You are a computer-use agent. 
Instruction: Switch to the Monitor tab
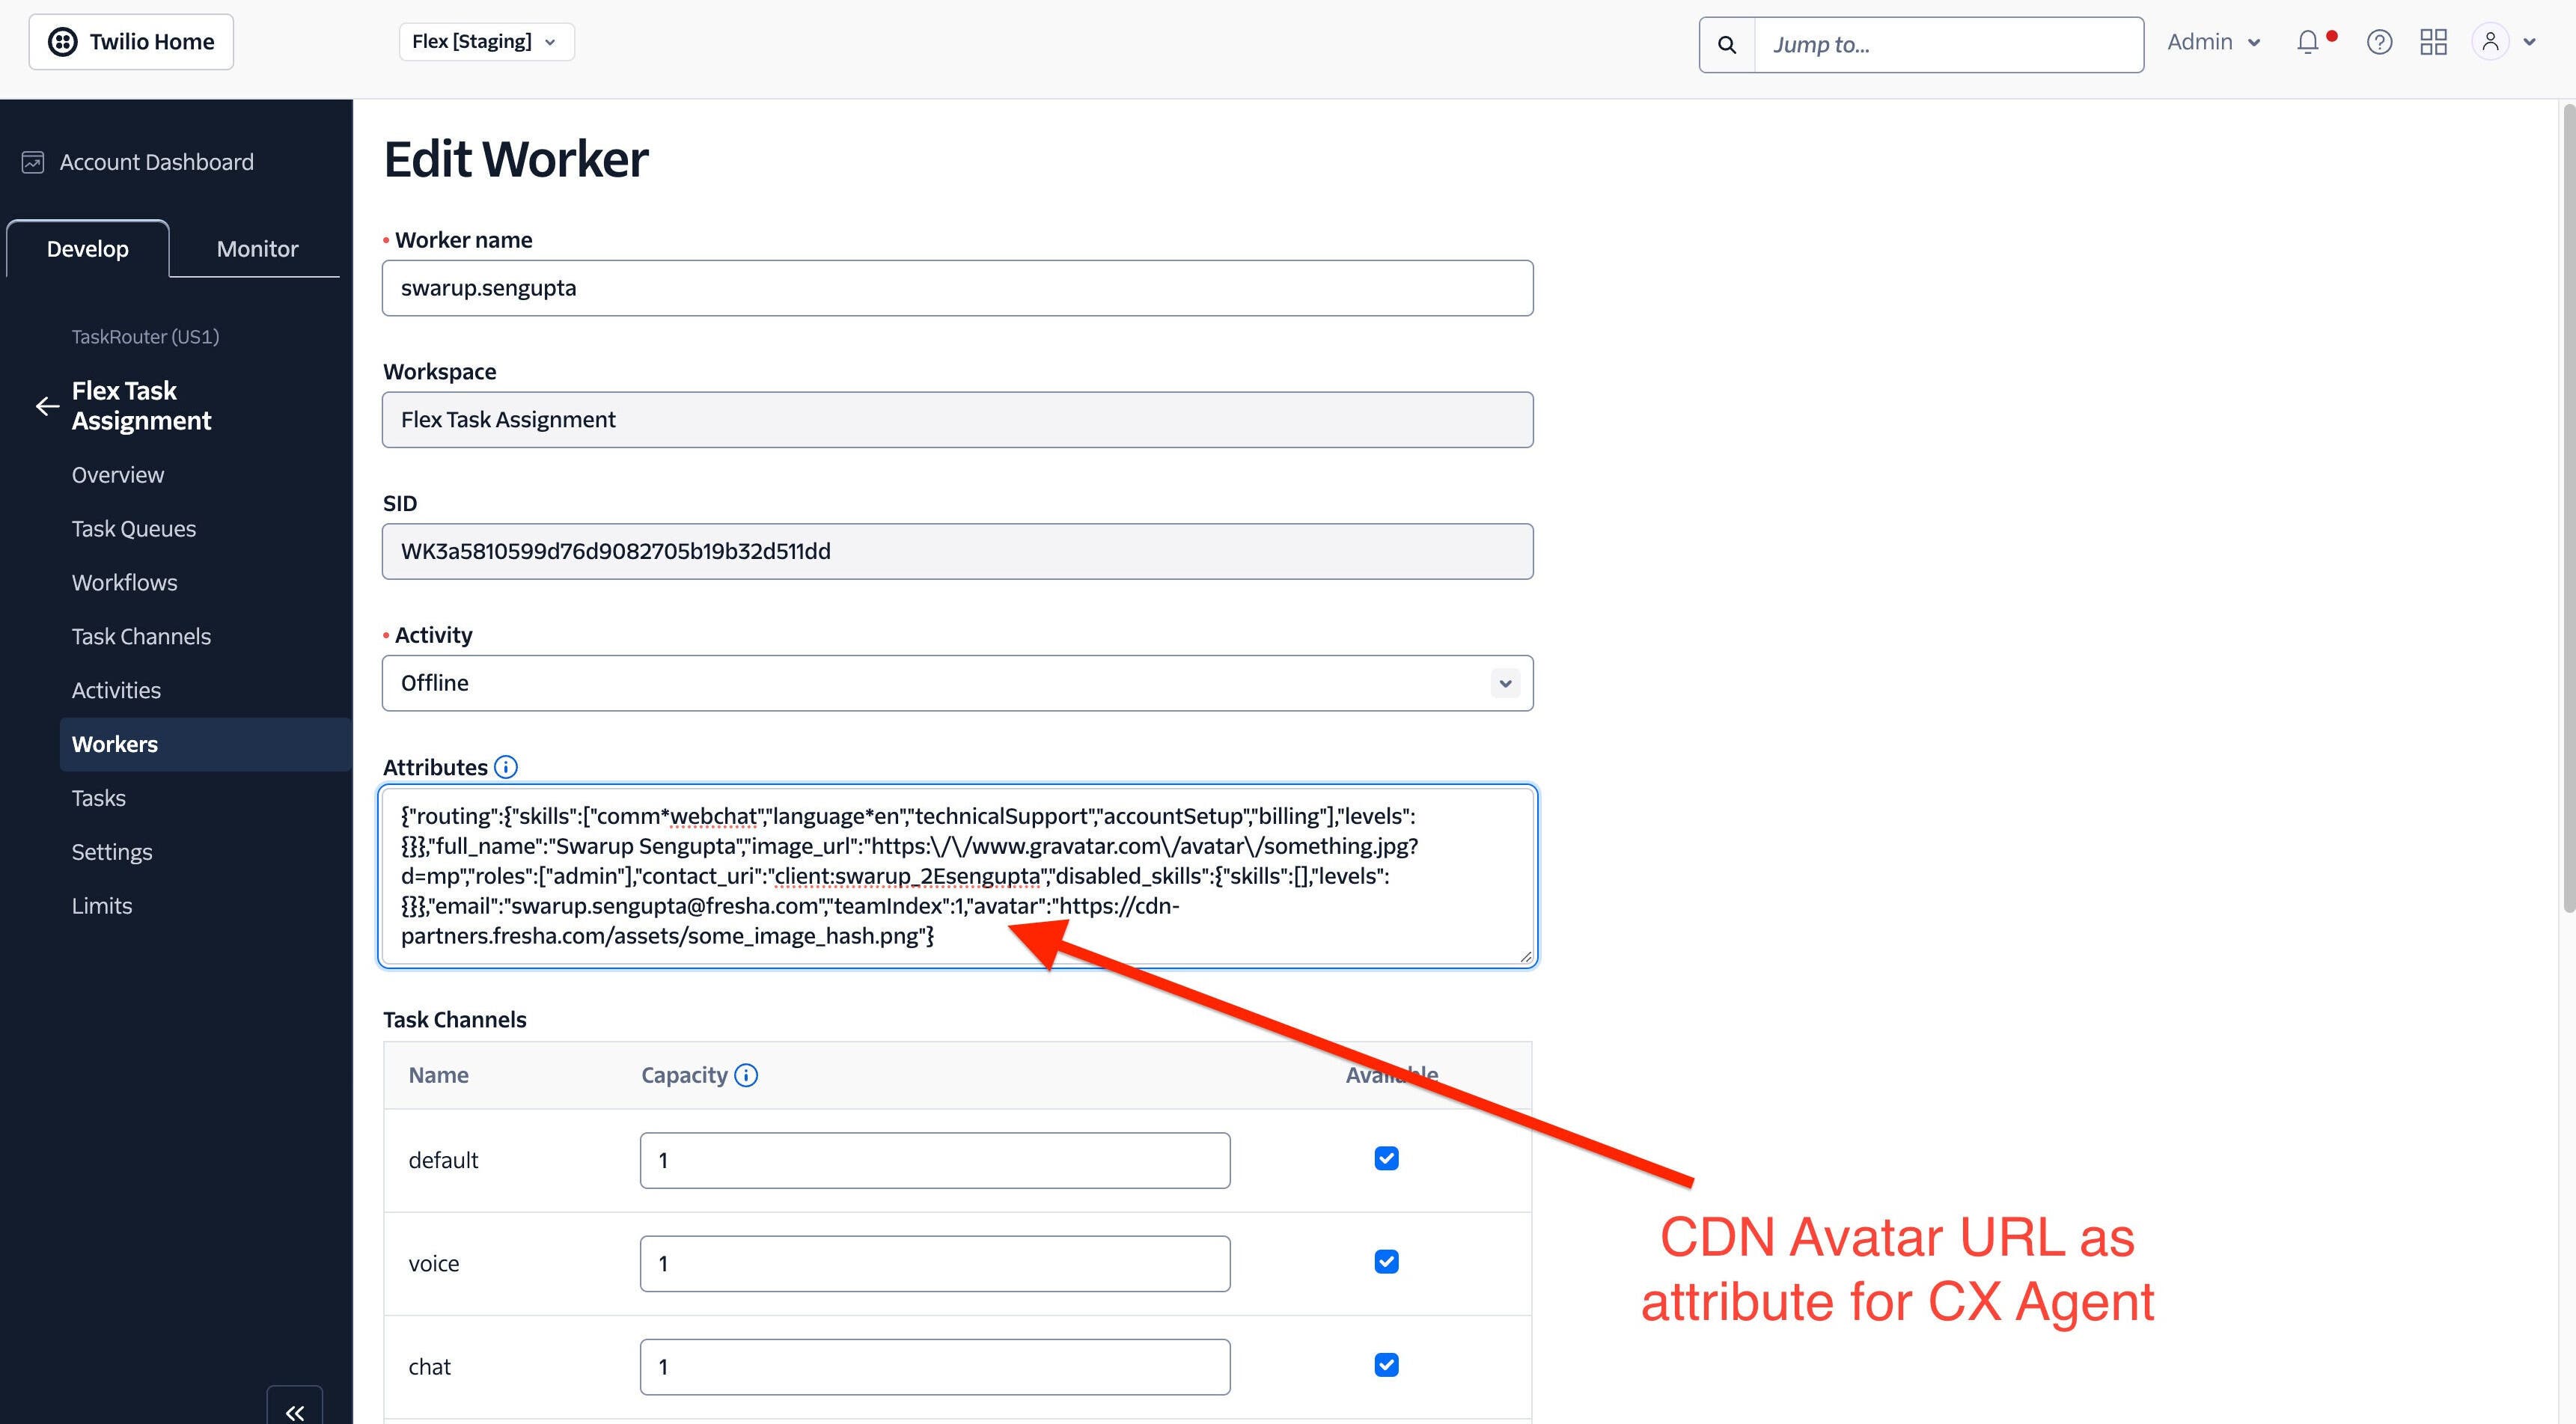click(x=257, y=249)
